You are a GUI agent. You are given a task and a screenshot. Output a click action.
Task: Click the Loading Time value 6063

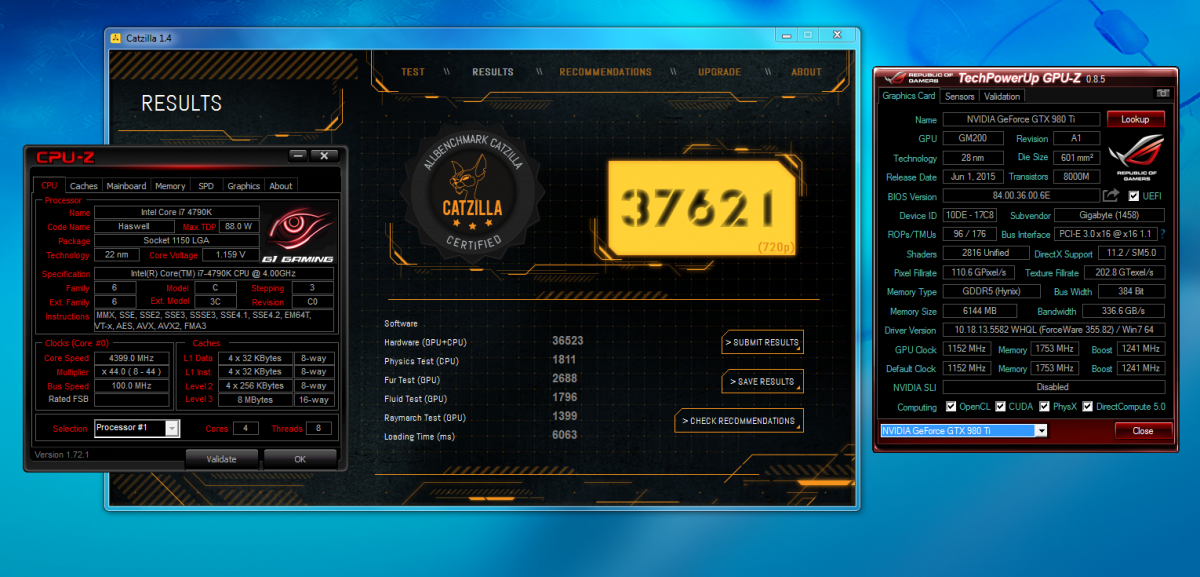(x=565, y=435)
